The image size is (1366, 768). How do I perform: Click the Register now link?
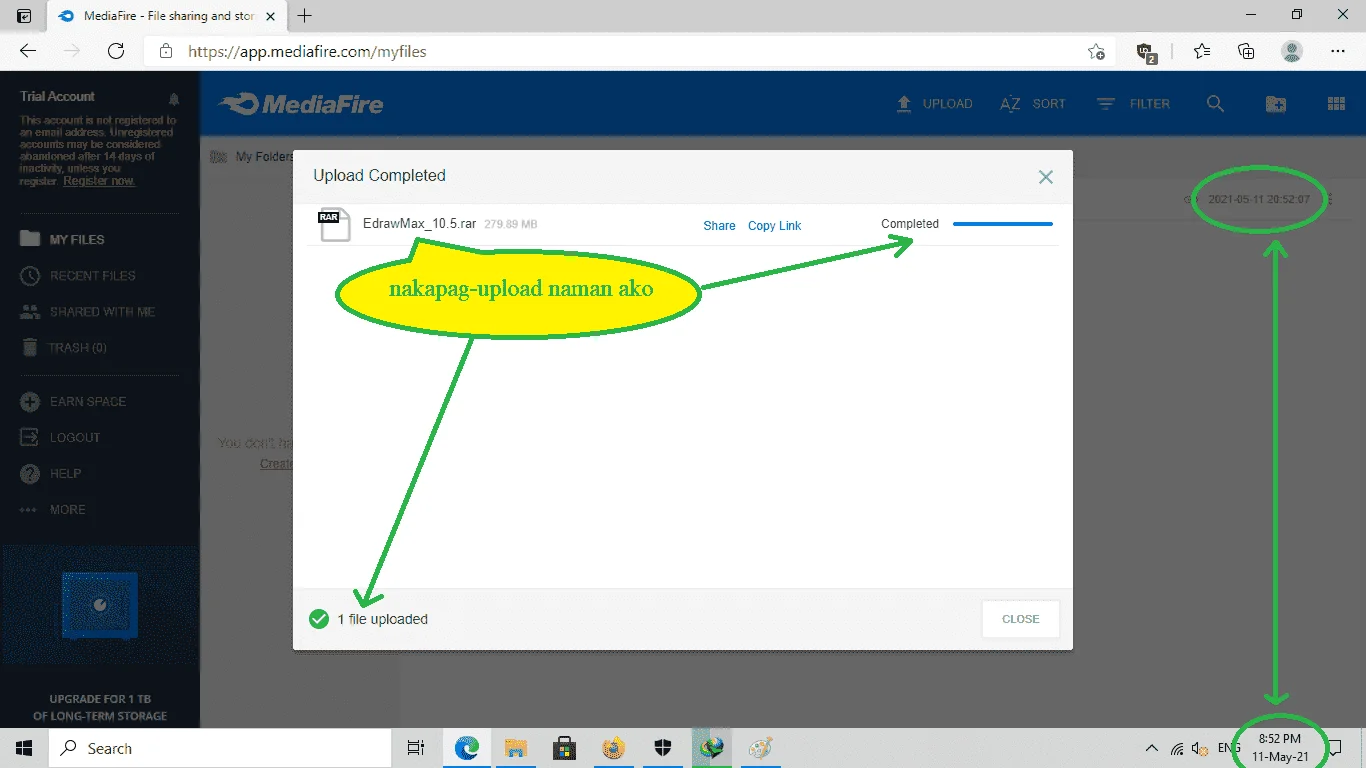[99, 181]
